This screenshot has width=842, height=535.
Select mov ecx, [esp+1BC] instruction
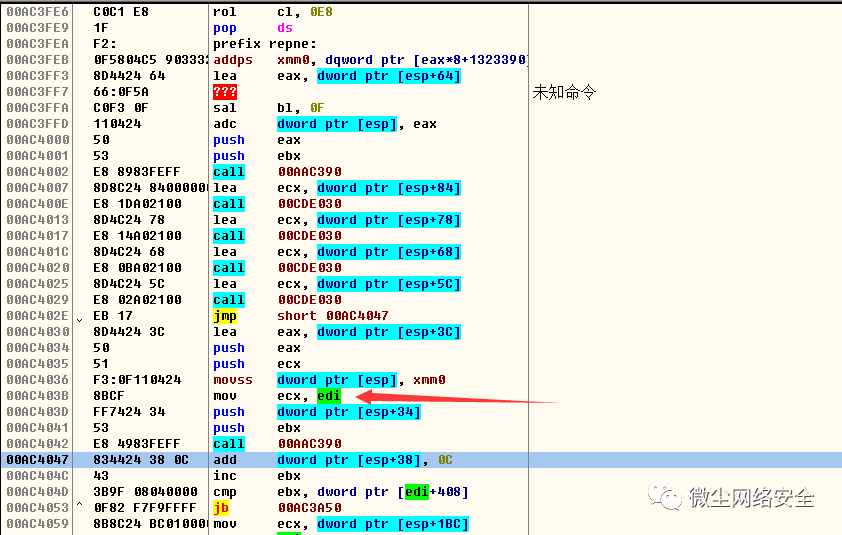(x=341, y=524)
